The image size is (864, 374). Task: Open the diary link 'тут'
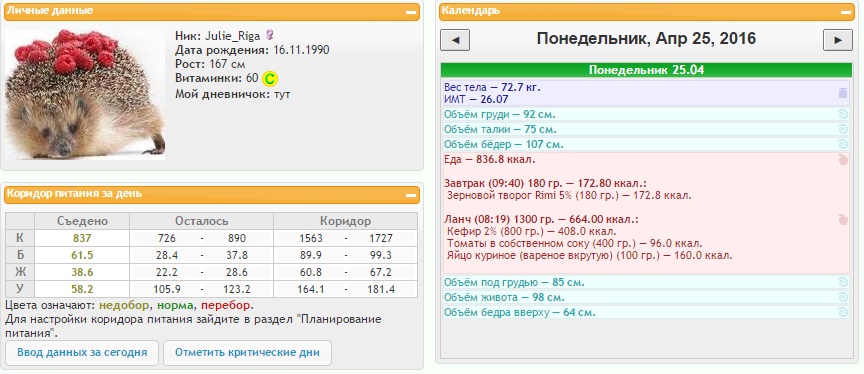[x=282, y=94]
